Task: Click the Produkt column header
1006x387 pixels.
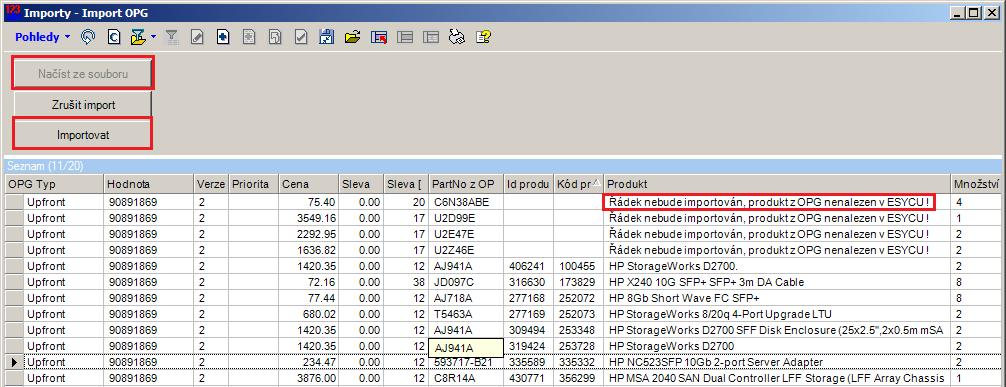Action: tap(776, 185)
